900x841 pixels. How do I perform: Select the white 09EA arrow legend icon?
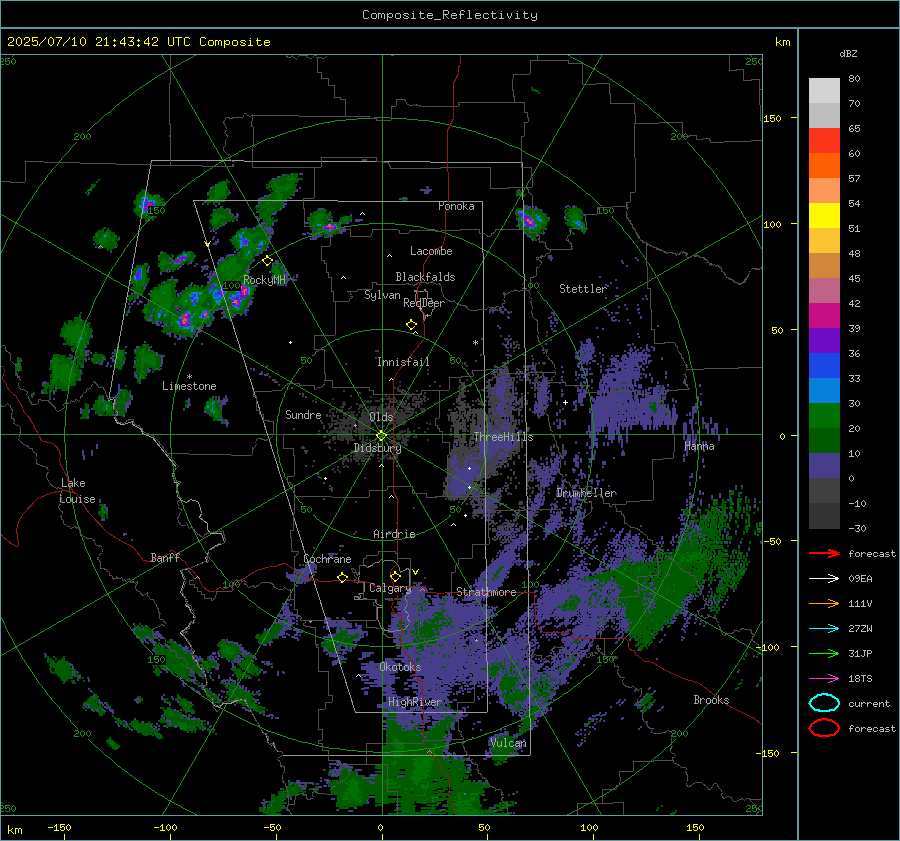pos(824,578)
